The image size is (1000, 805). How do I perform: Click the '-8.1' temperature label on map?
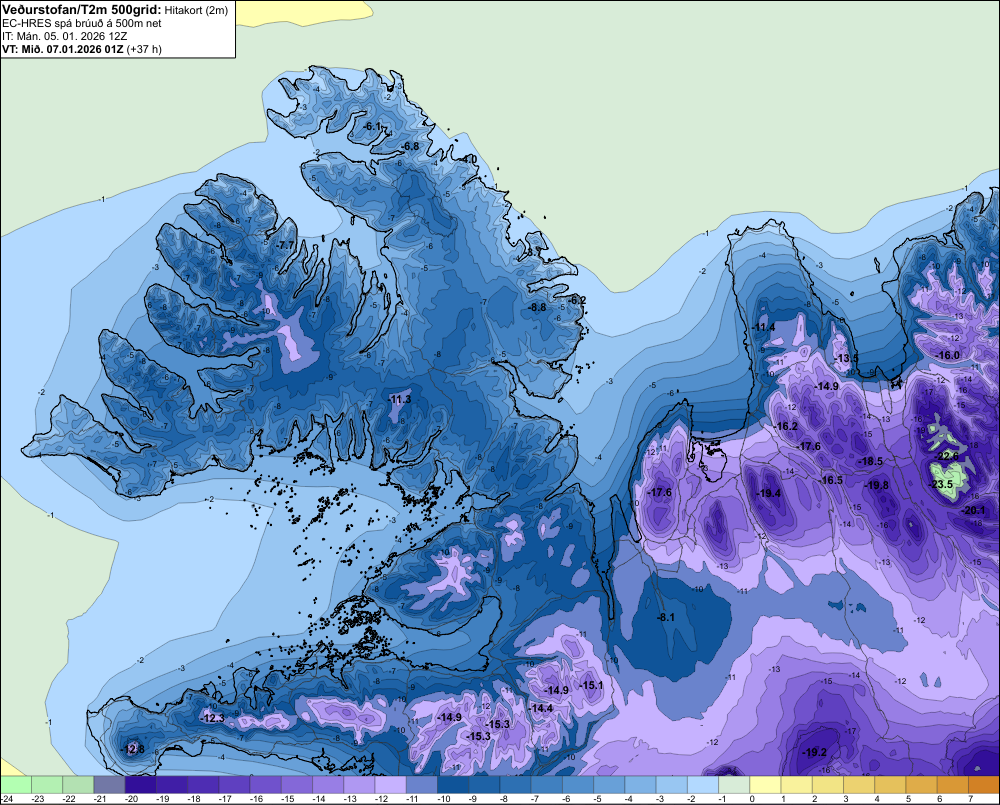click(x=666, y=617)
